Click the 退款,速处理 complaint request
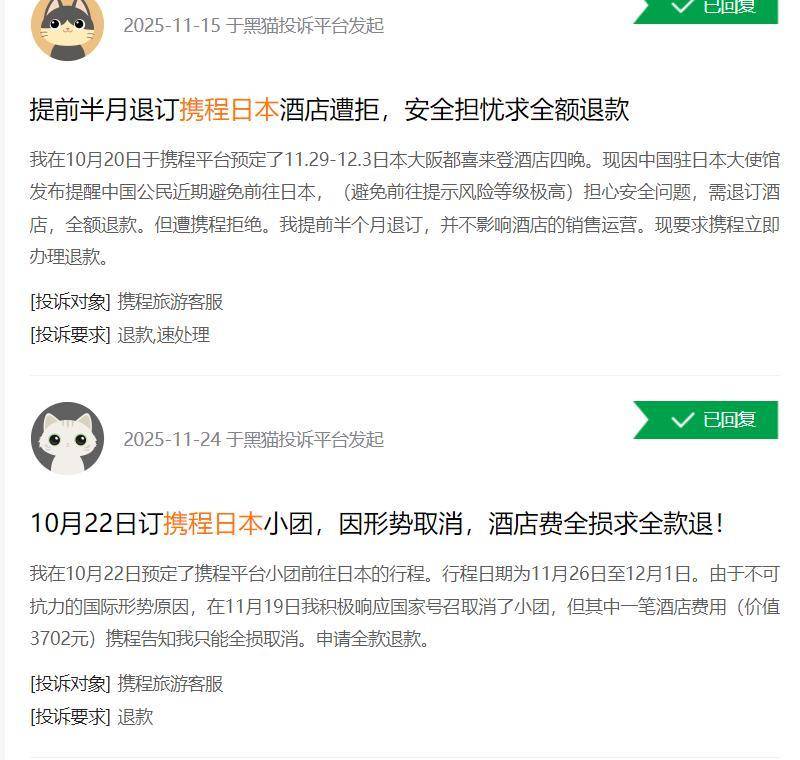The width and height of the screenshot is (800, 760). pos(164,335)
